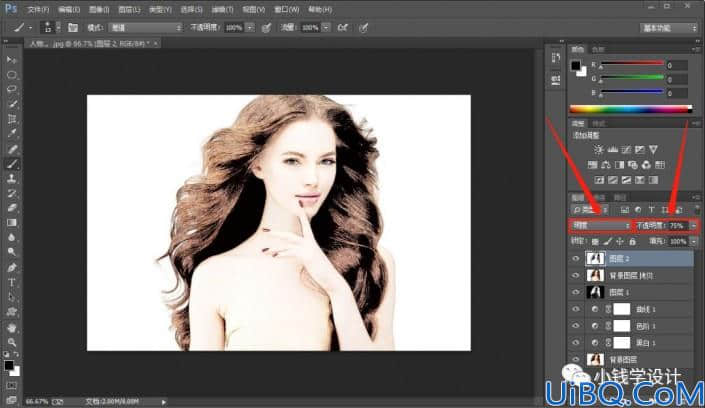Close the document tab
Viewport: 705px width, 408px height.
pos(156,44)
